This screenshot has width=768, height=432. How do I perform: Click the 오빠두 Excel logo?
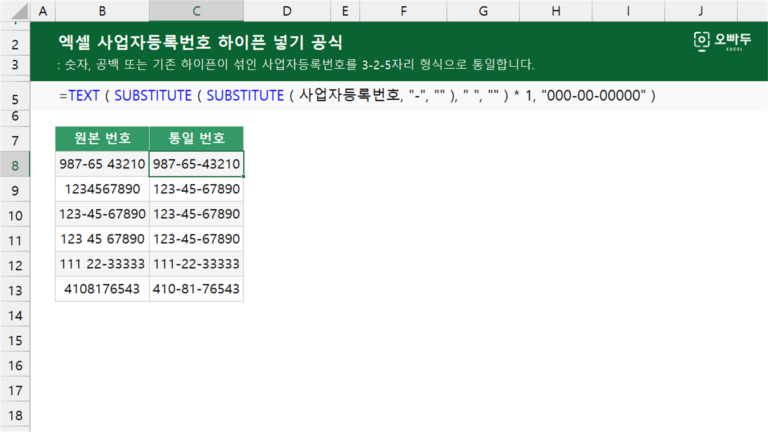pyautogui.click(x=722, y=41)
